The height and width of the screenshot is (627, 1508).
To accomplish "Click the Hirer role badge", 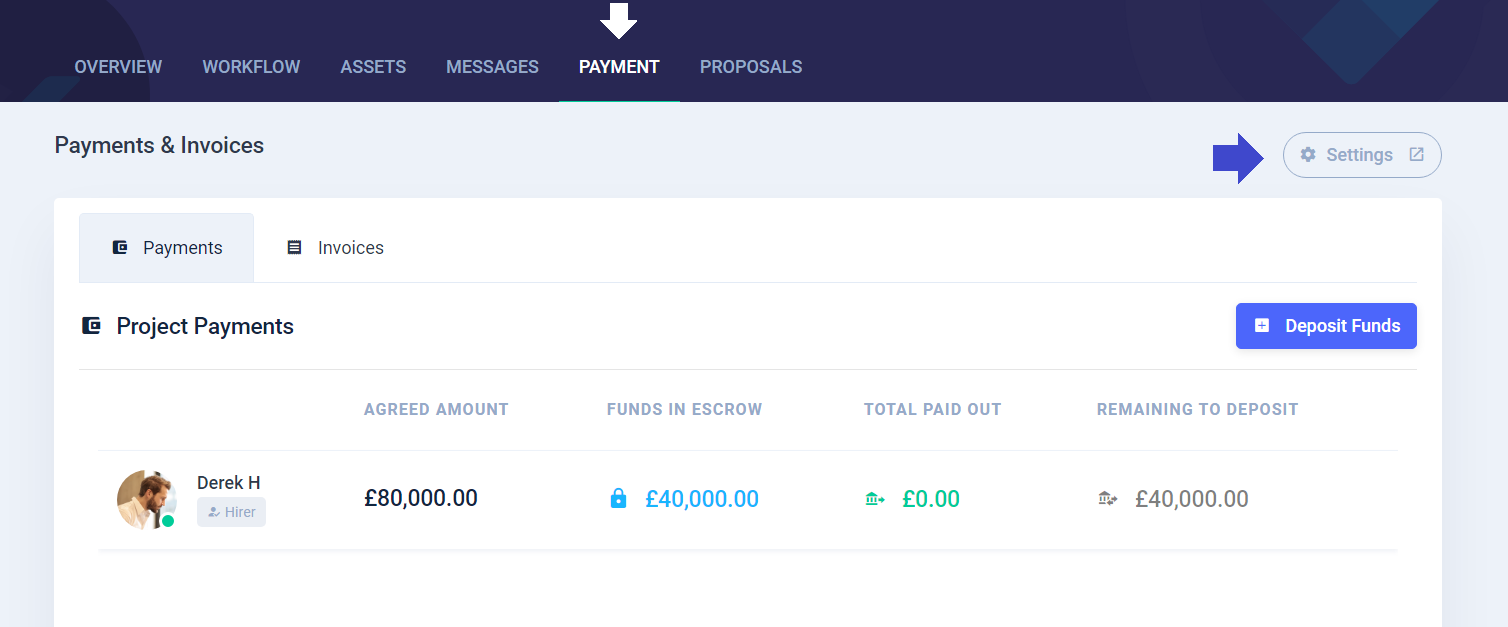I will click(231, 512).
